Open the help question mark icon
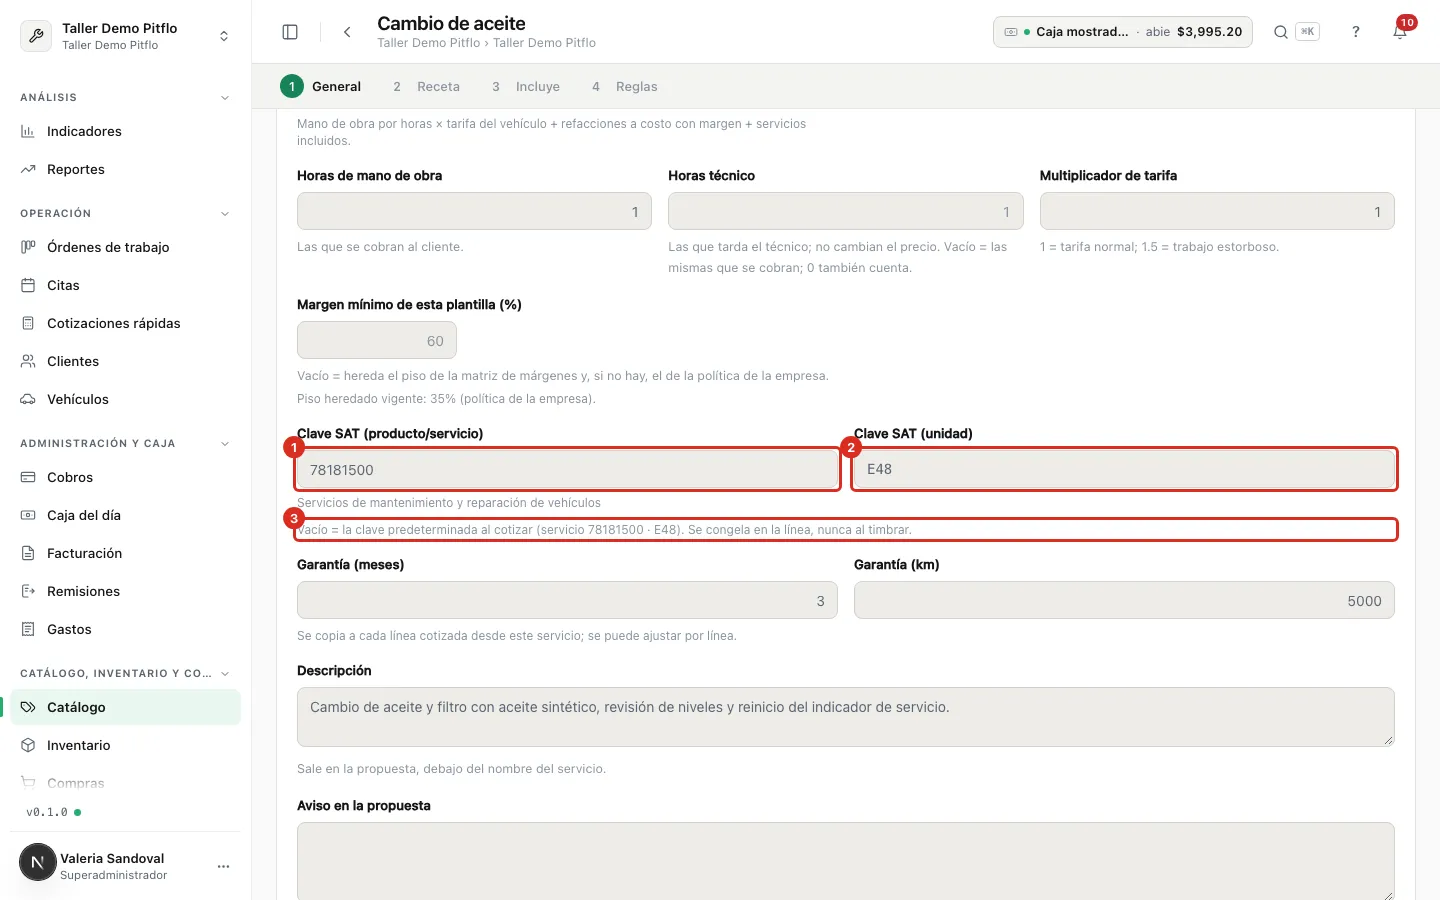Image resolution: width=1440 pixels, height=900 pixels. point(1356,32)
